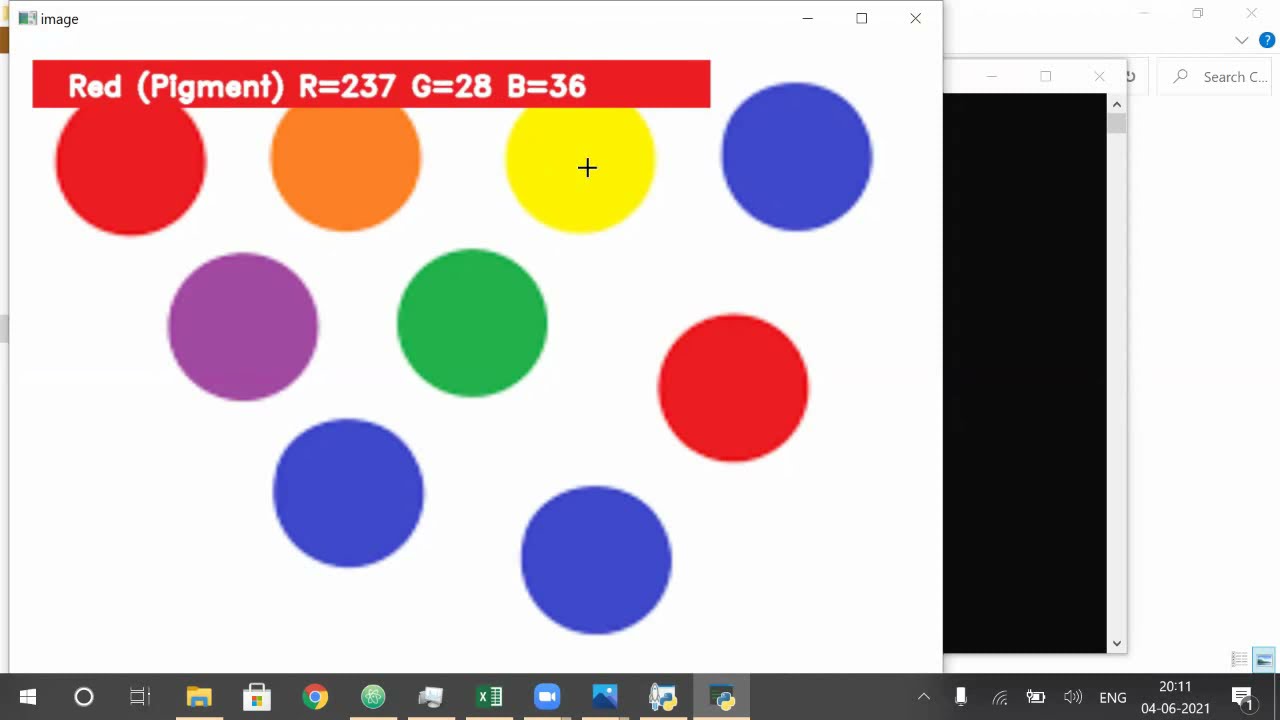
Task: Click the console scrollbar thumb
Action: (1116, 124)
